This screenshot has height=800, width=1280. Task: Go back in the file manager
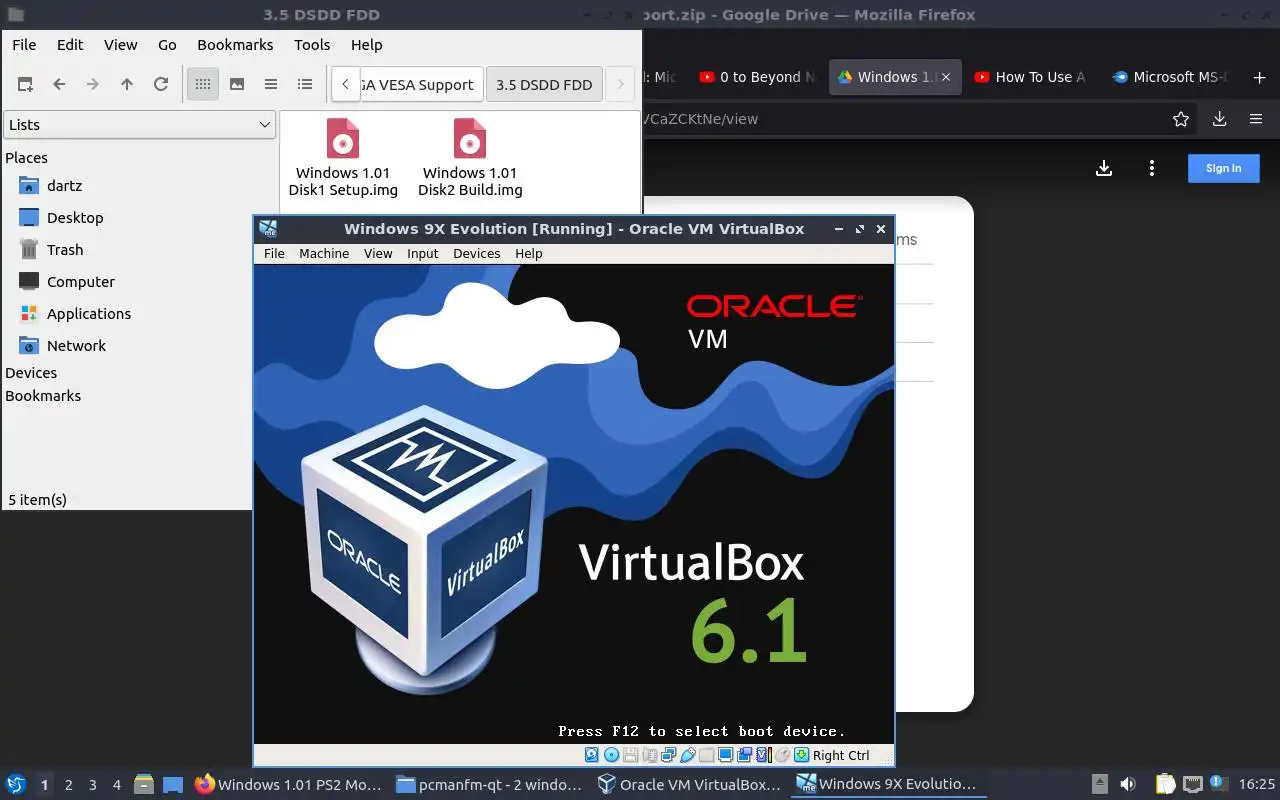[x=59, y=85]
